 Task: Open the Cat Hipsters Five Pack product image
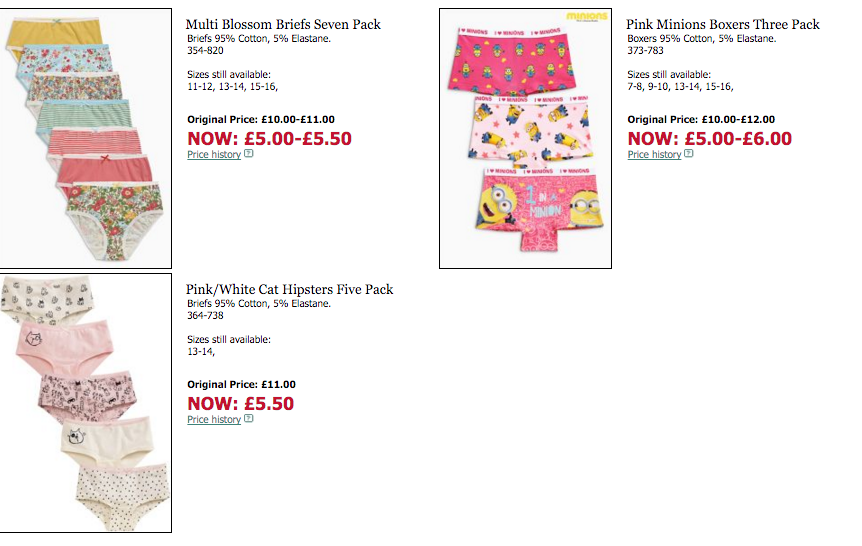tap(86, 403)
